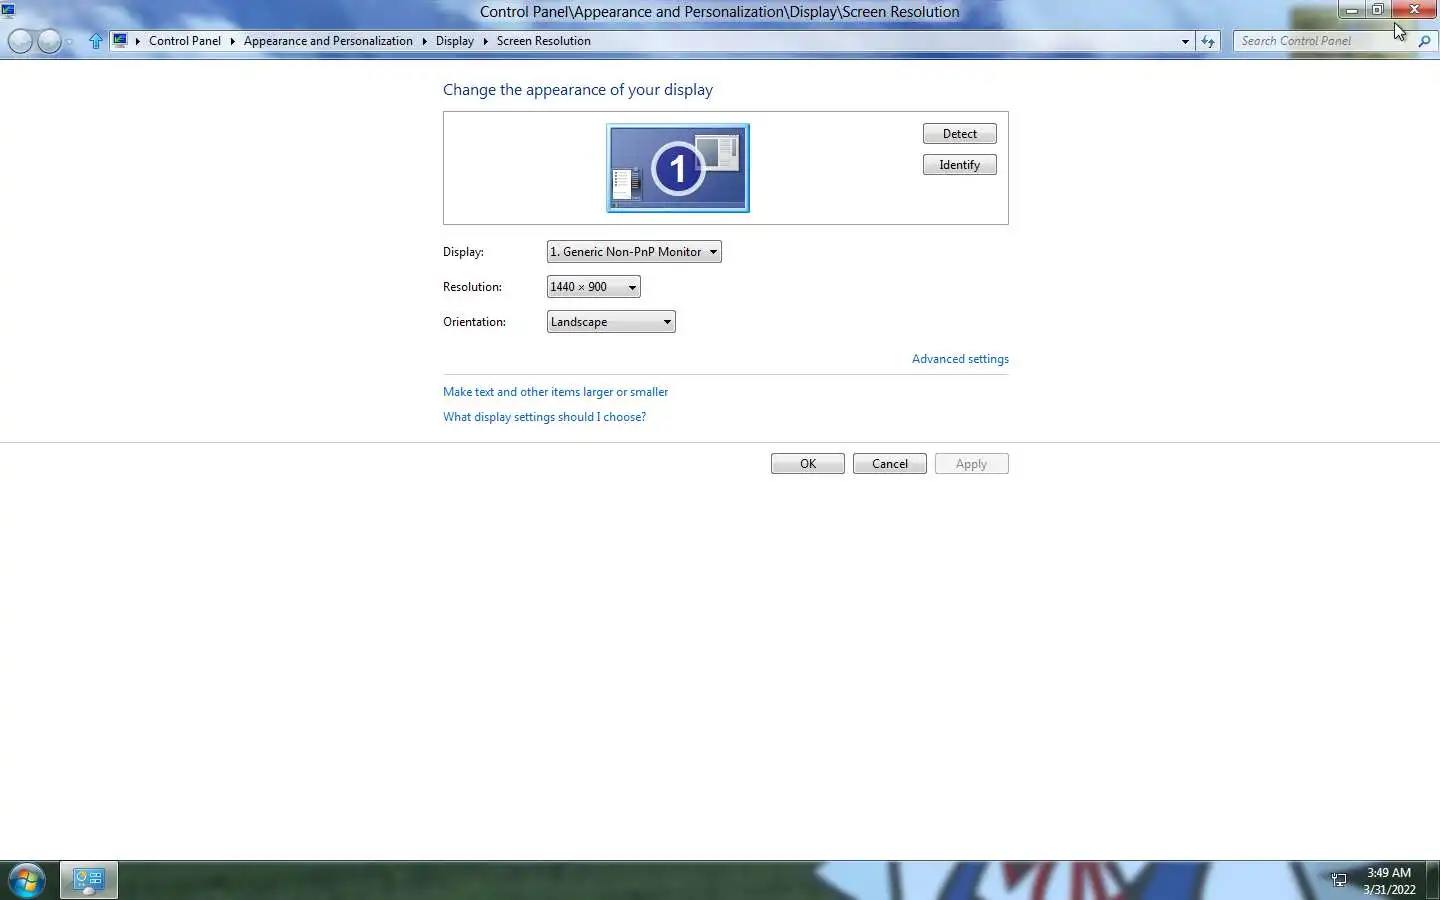Select monitor 1 thumbnail
The width and height of the screenshot is (1440, 900).
pyautogui.click(x=678, y=168)
